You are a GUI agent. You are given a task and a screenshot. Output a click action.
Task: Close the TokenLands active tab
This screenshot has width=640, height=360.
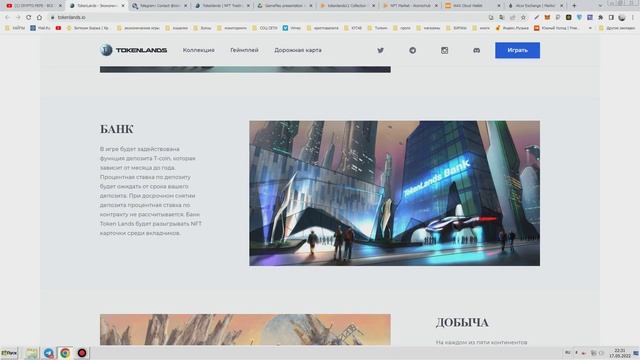(x=122, y=6)
